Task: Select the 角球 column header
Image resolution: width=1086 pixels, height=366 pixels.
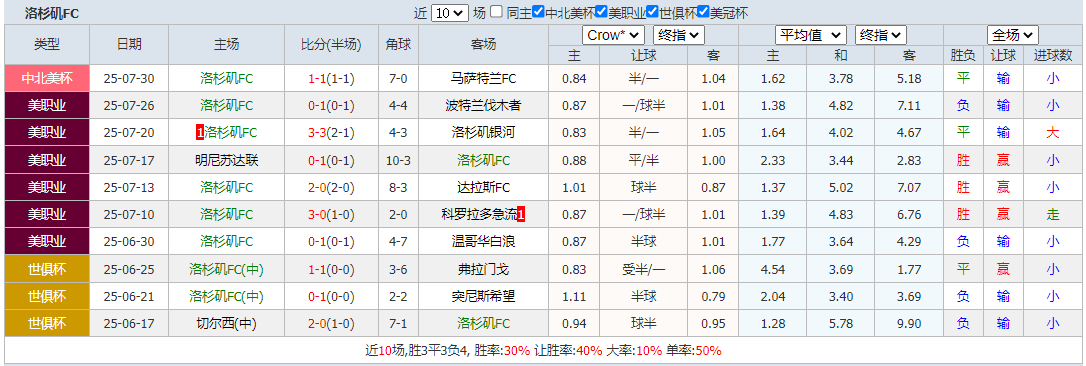Action: coord(398,44)
